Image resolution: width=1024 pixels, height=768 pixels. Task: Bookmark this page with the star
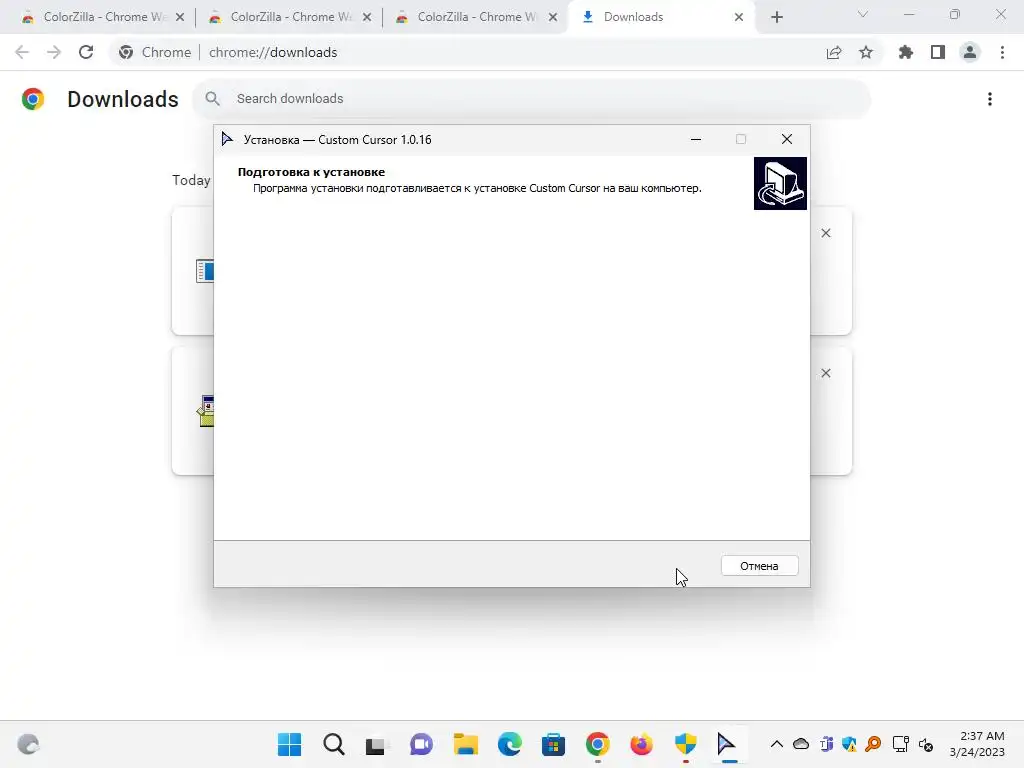point(866,52)
